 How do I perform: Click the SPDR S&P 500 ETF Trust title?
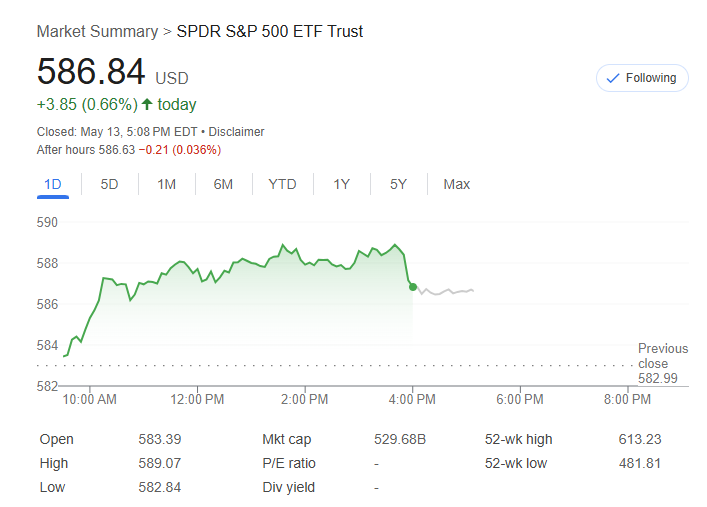point(270,32)
